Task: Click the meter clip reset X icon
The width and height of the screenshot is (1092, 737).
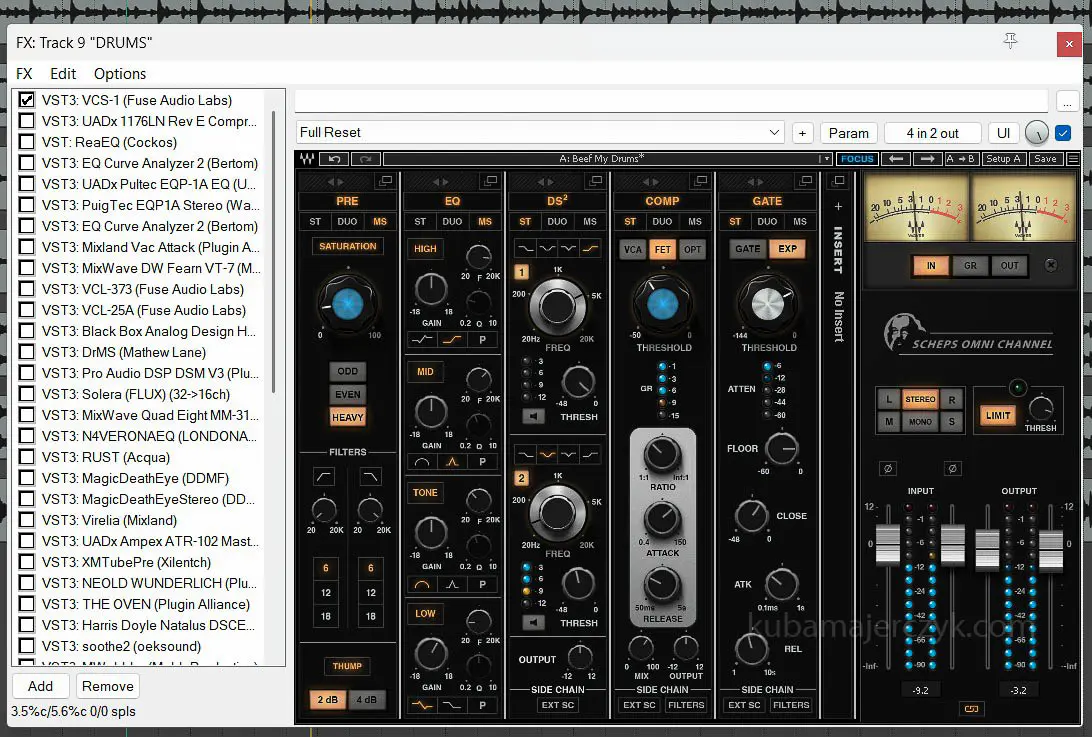Action: coord(1050,266)
